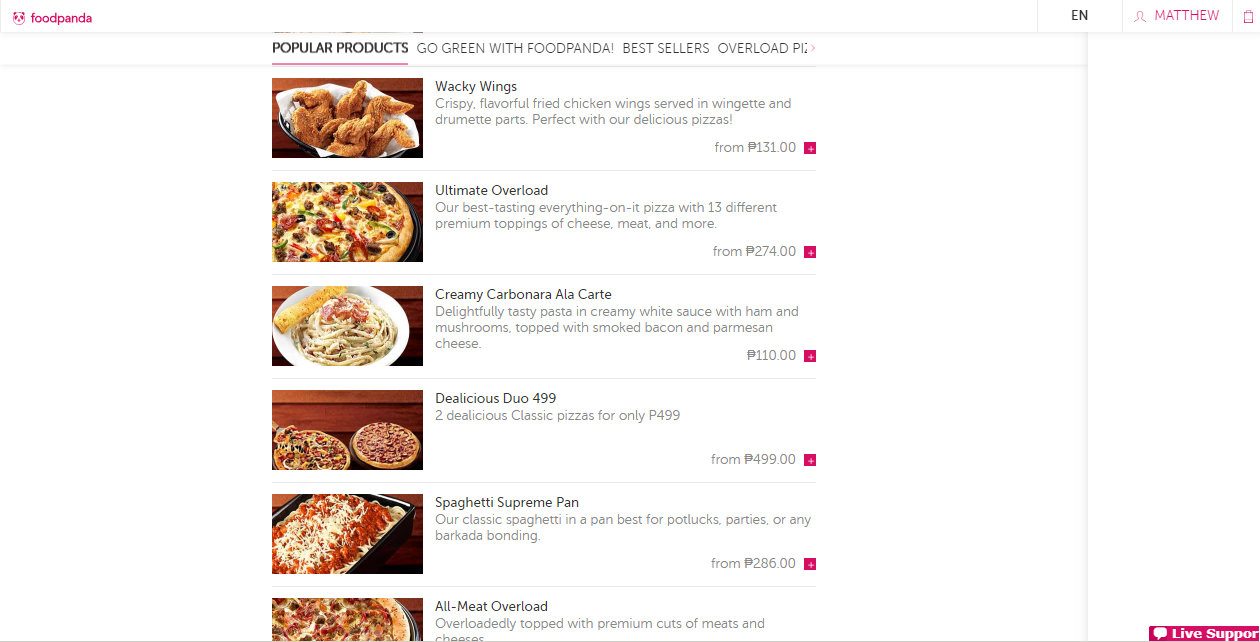Select description 'Delightfully tasty pasta in creamy white sauce'
Image resolution: width=1260 pixels, height=642 pixels.
(x=617, y=328)
